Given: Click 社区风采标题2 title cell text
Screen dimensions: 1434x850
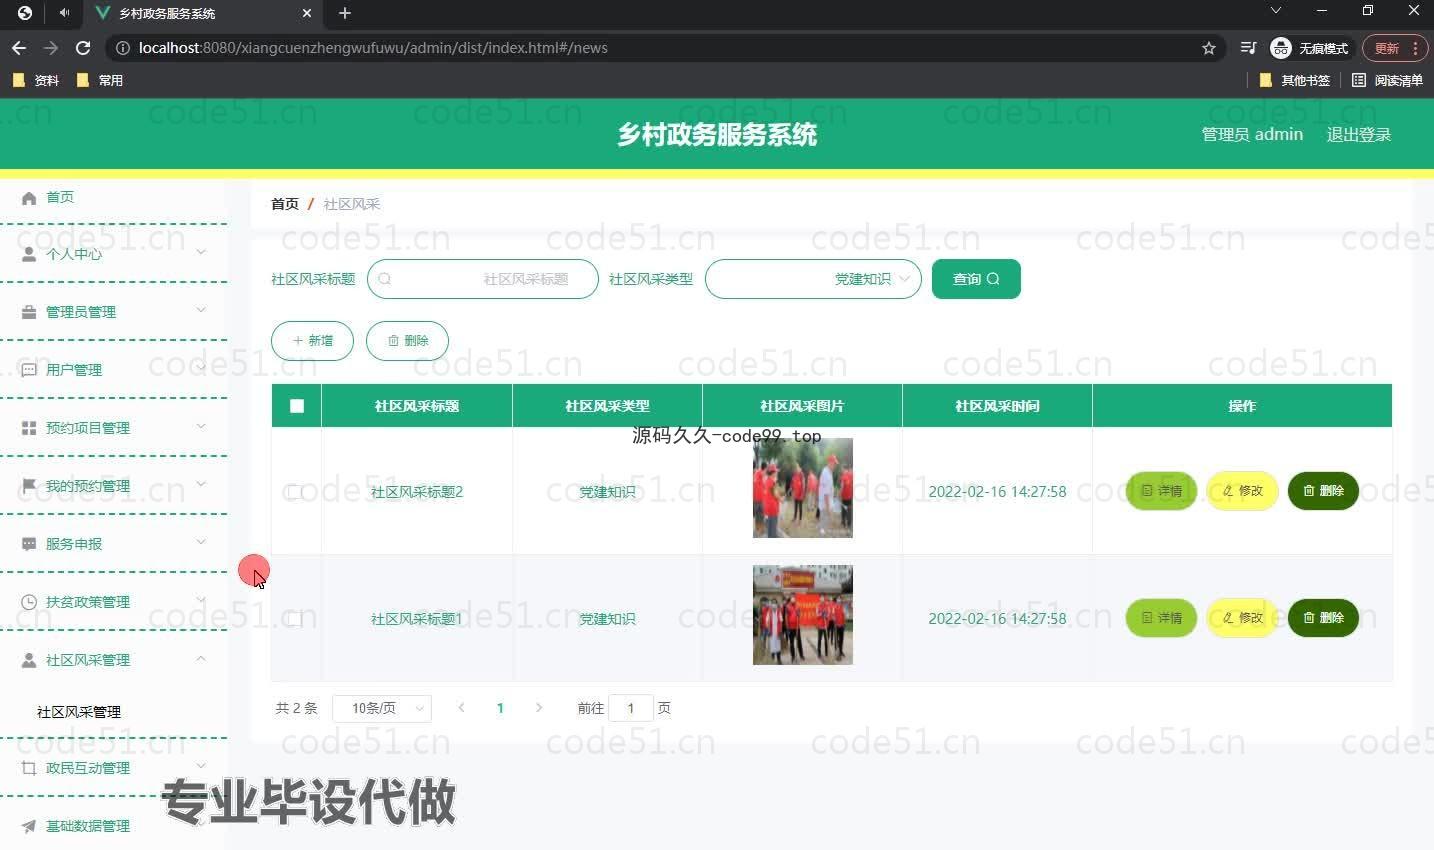Looking at the screenshot, I should (417, 492).
